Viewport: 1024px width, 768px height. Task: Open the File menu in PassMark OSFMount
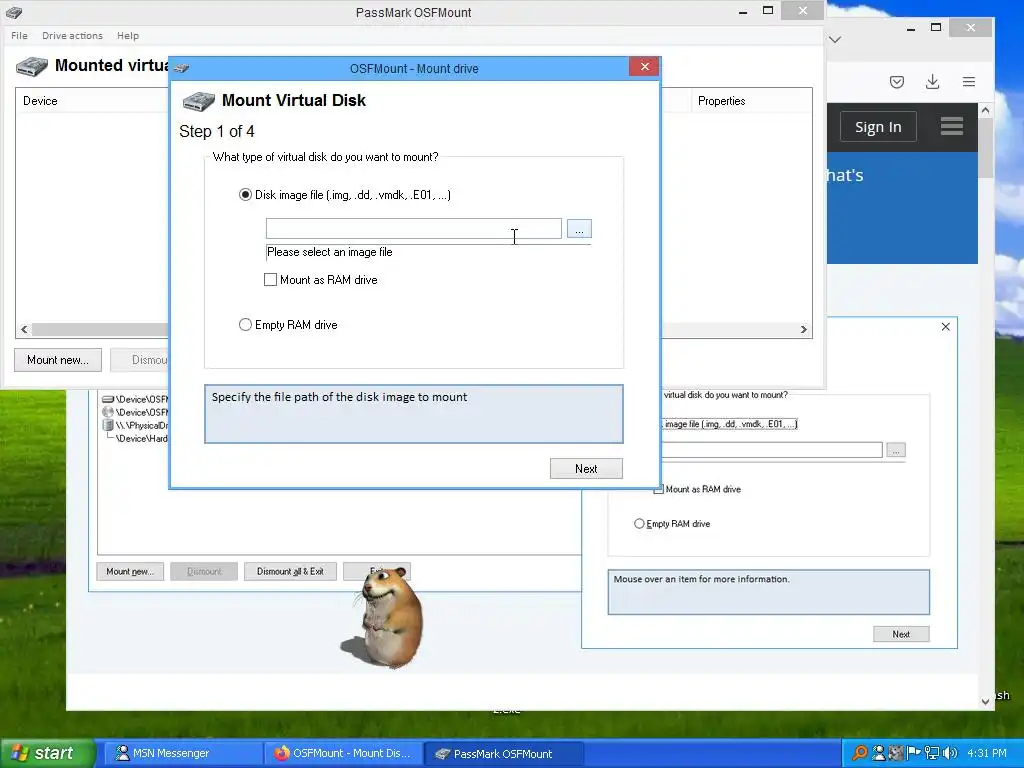(x=20, y=36)
